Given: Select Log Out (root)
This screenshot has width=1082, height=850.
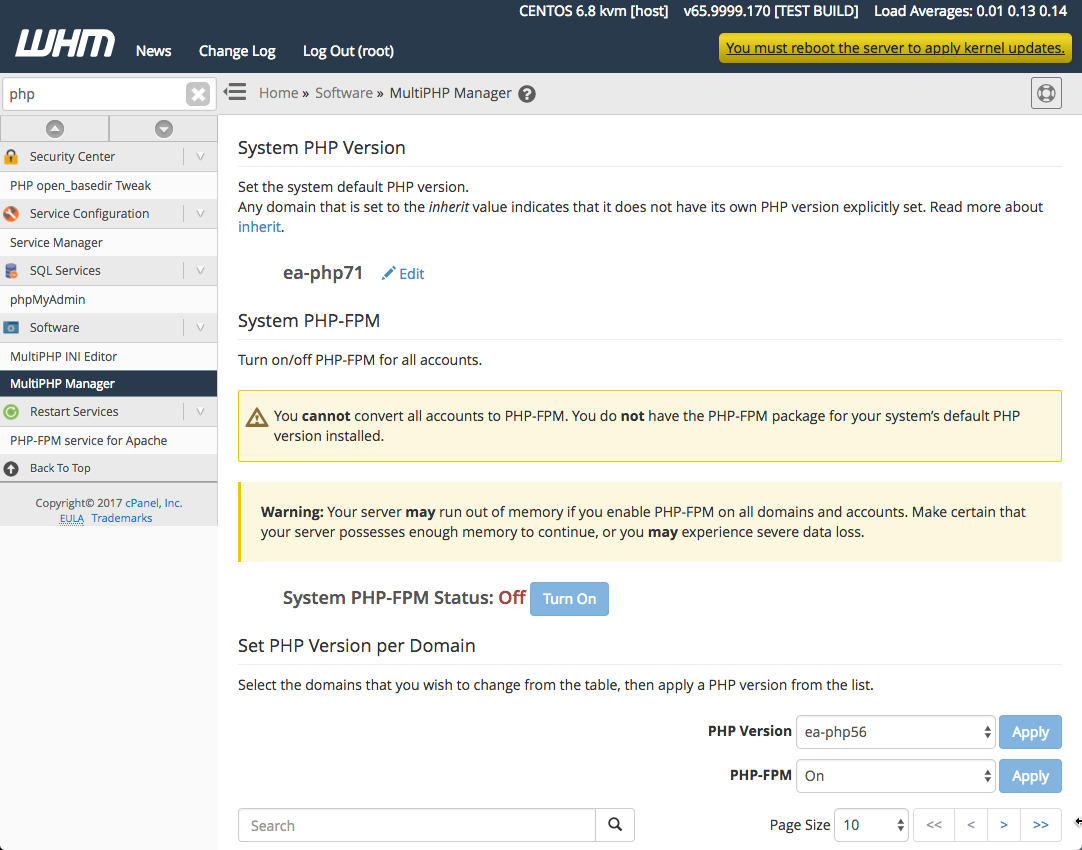Looking at the screenshot, I should (348, 51).
